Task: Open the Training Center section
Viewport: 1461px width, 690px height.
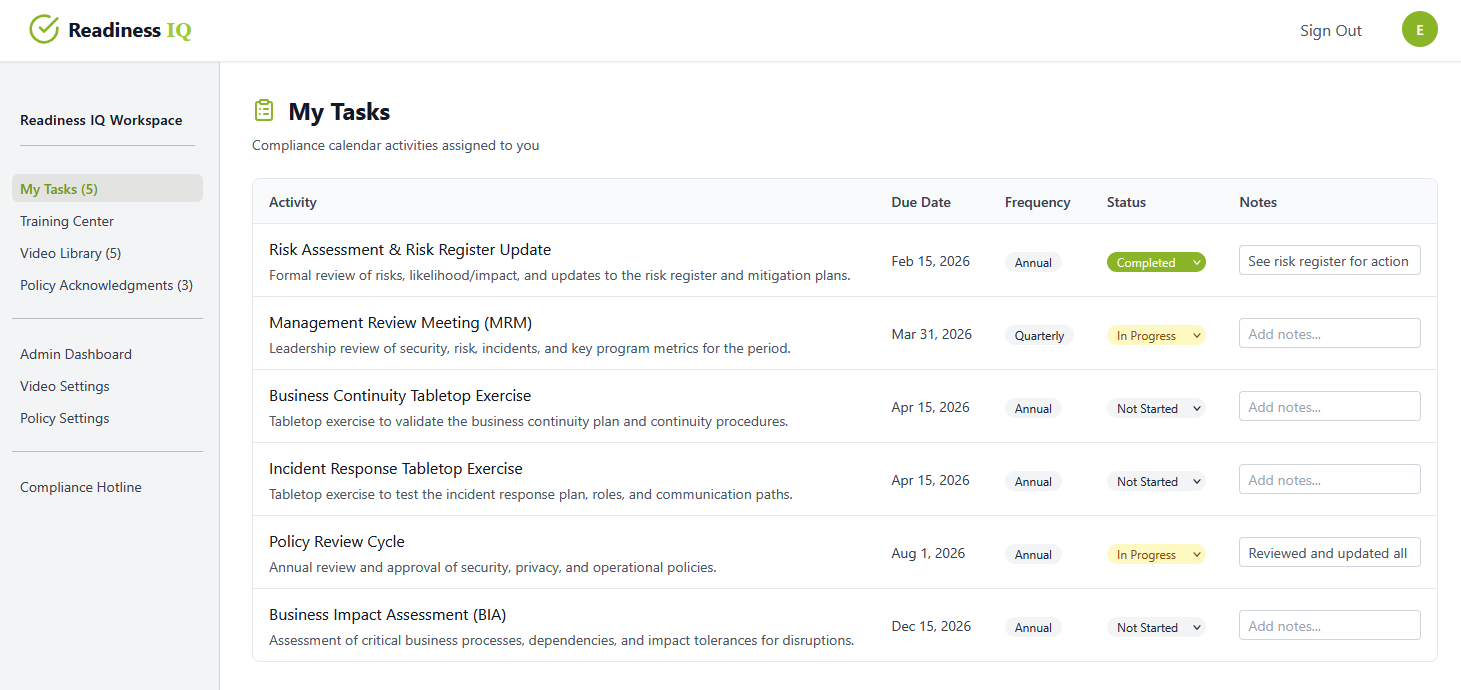Action: (66, 220)
